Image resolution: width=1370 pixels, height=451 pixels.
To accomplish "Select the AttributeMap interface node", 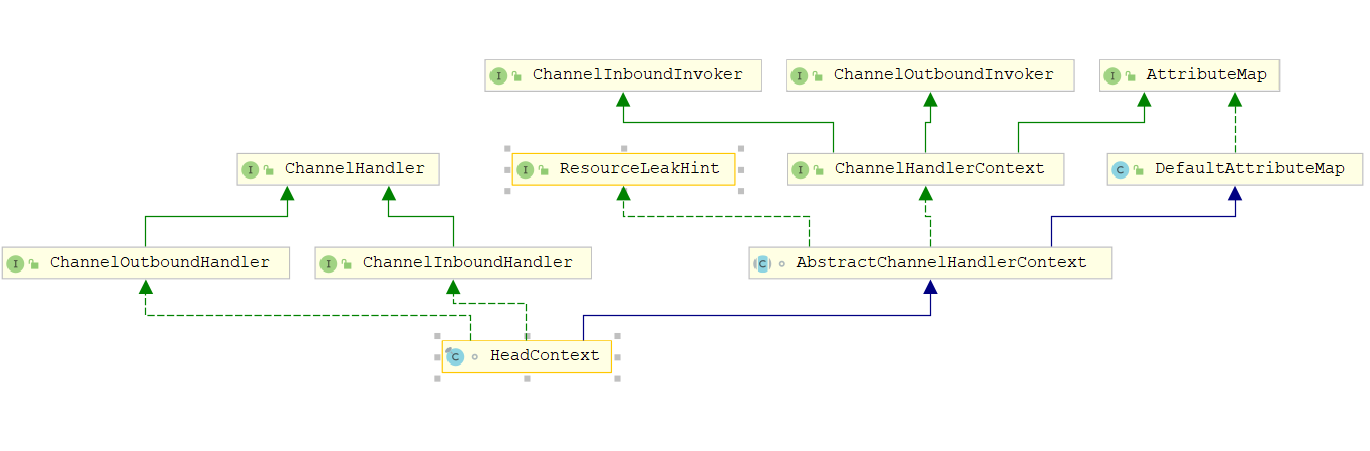I will (1189, 75).
